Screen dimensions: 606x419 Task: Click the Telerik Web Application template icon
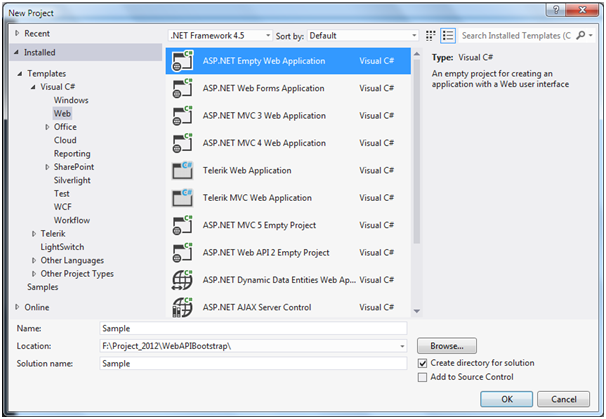coord(182,170)
